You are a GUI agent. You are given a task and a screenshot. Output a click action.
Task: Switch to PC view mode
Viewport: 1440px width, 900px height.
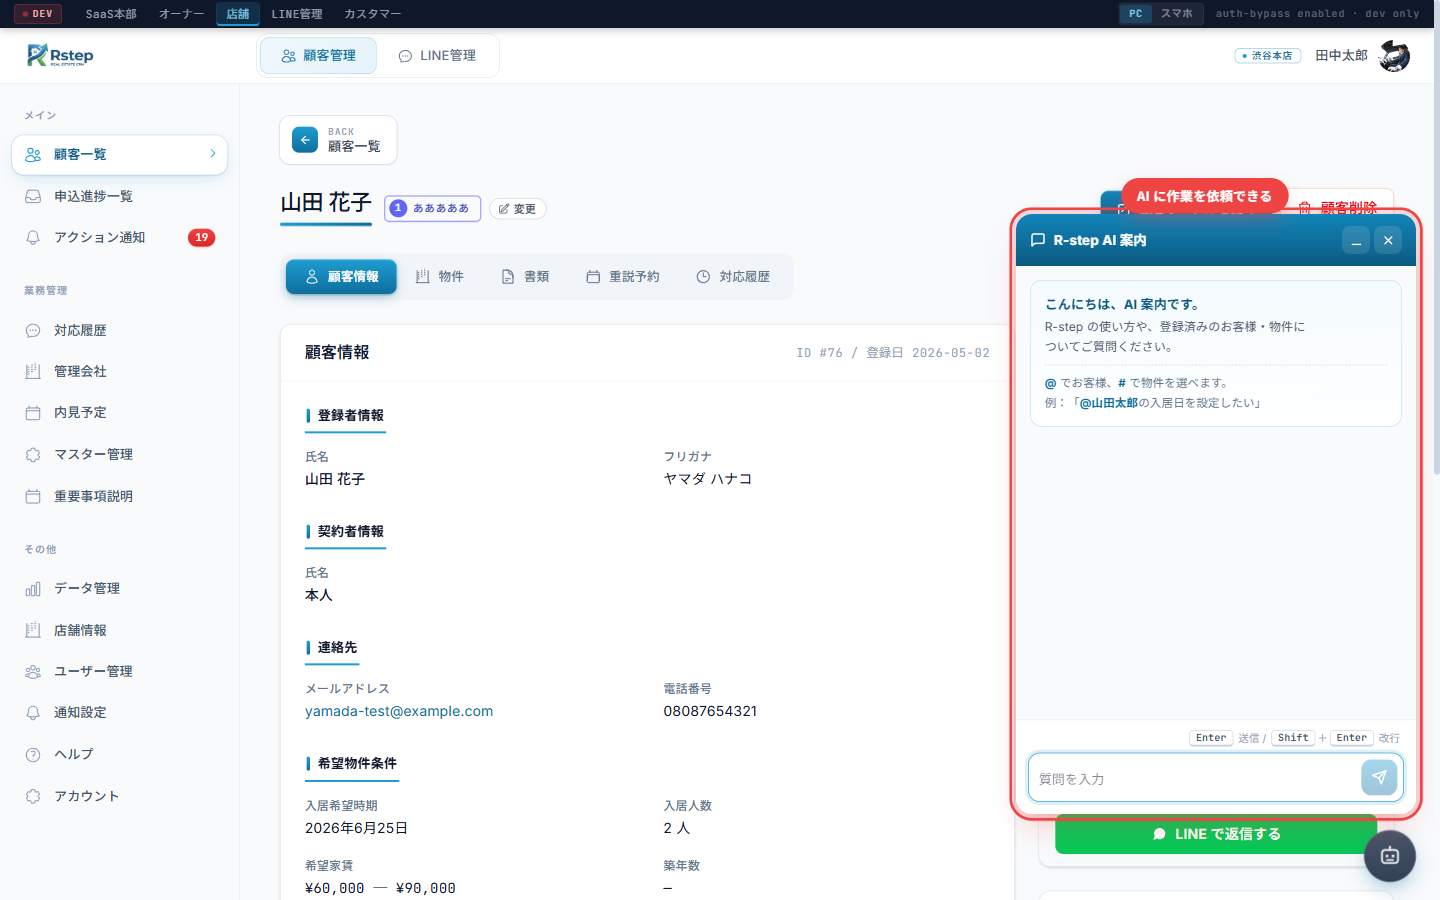click(1136, 14)
